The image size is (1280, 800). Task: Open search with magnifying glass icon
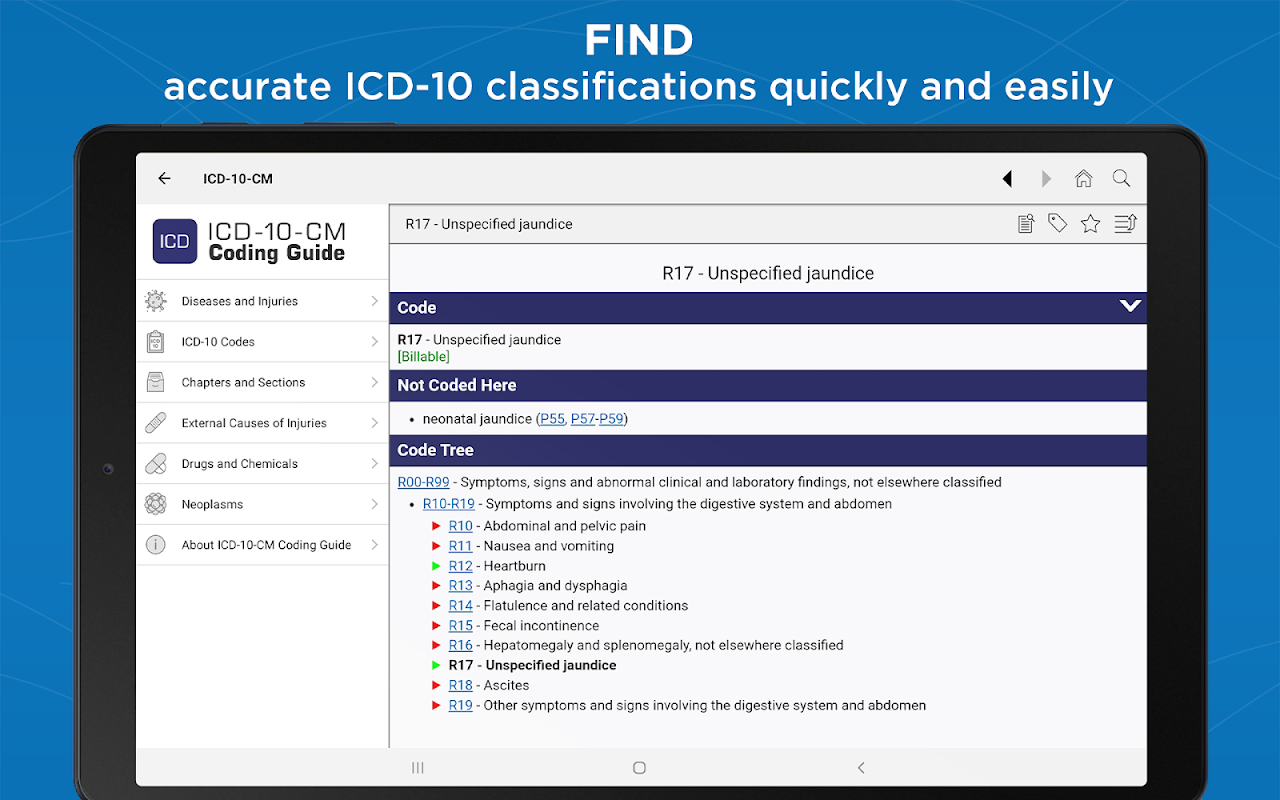[1121, 179]
